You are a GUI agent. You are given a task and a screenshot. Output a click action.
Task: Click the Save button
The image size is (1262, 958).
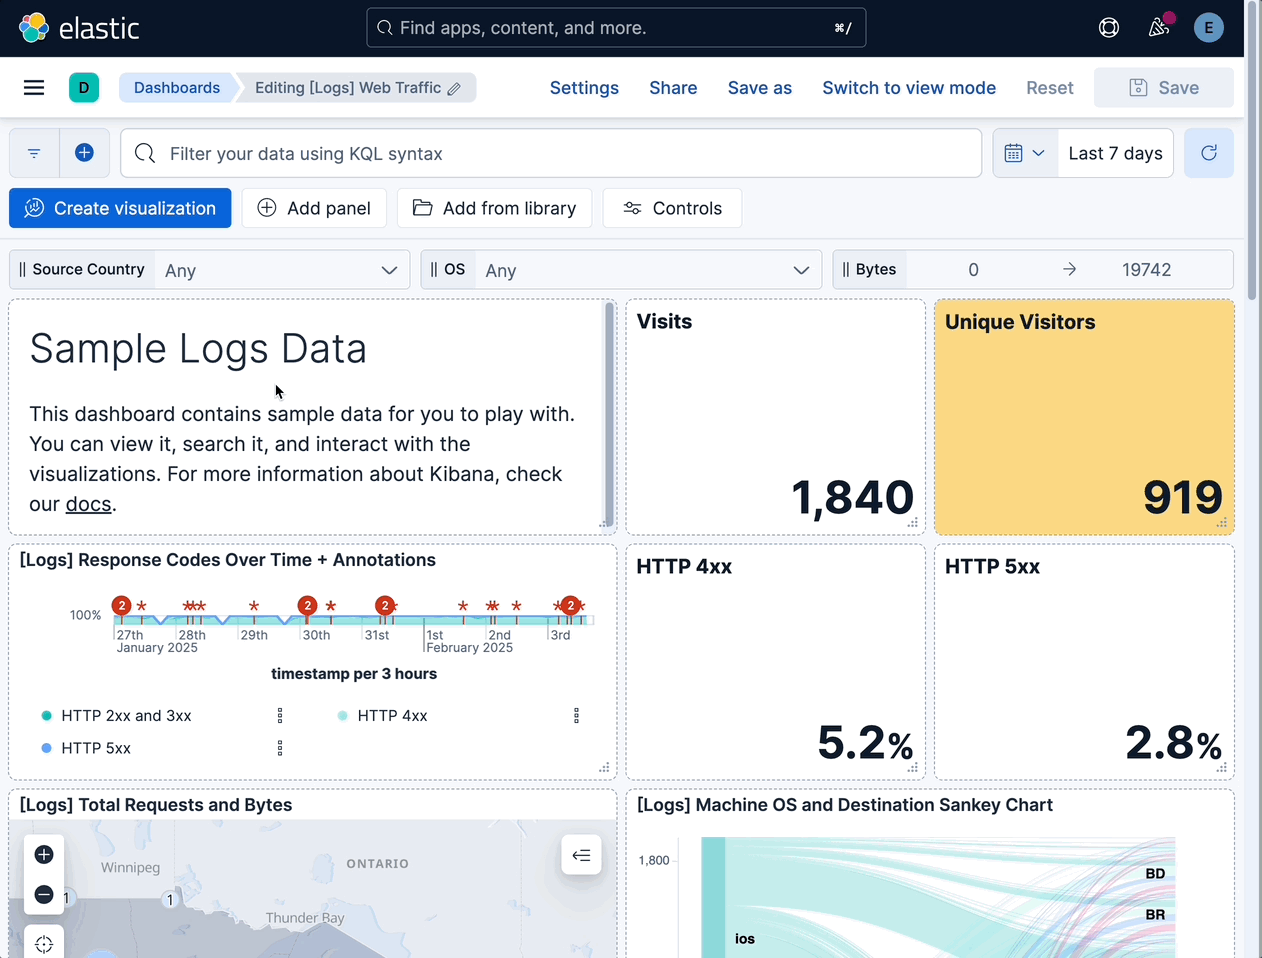click(x=1164, y=88)
